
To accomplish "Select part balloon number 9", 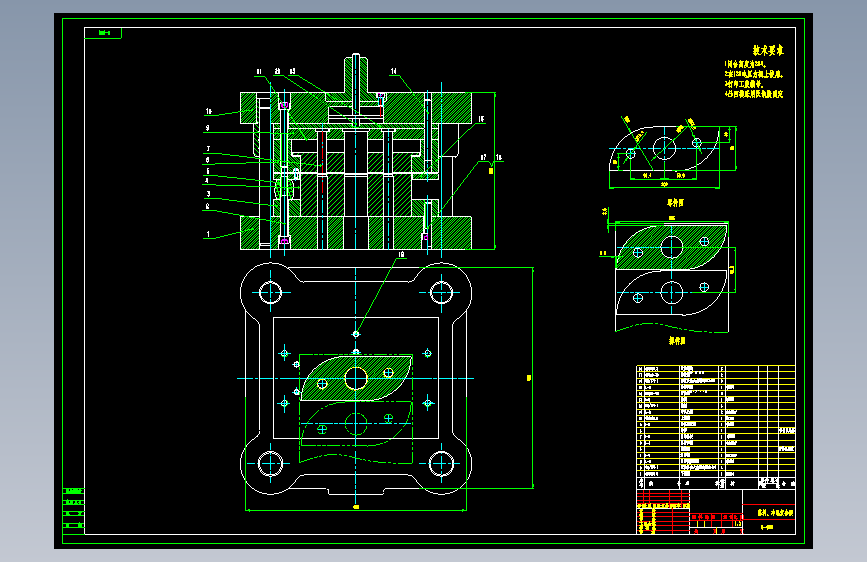I will (x=207, y=128).
